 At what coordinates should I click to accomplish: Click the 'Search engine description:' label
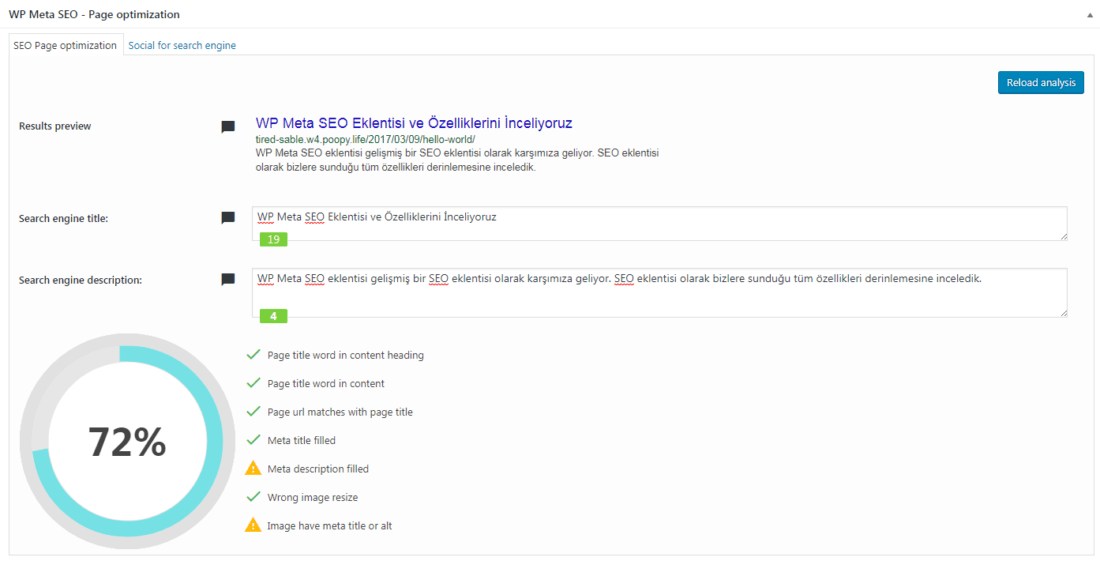point(81,280)
